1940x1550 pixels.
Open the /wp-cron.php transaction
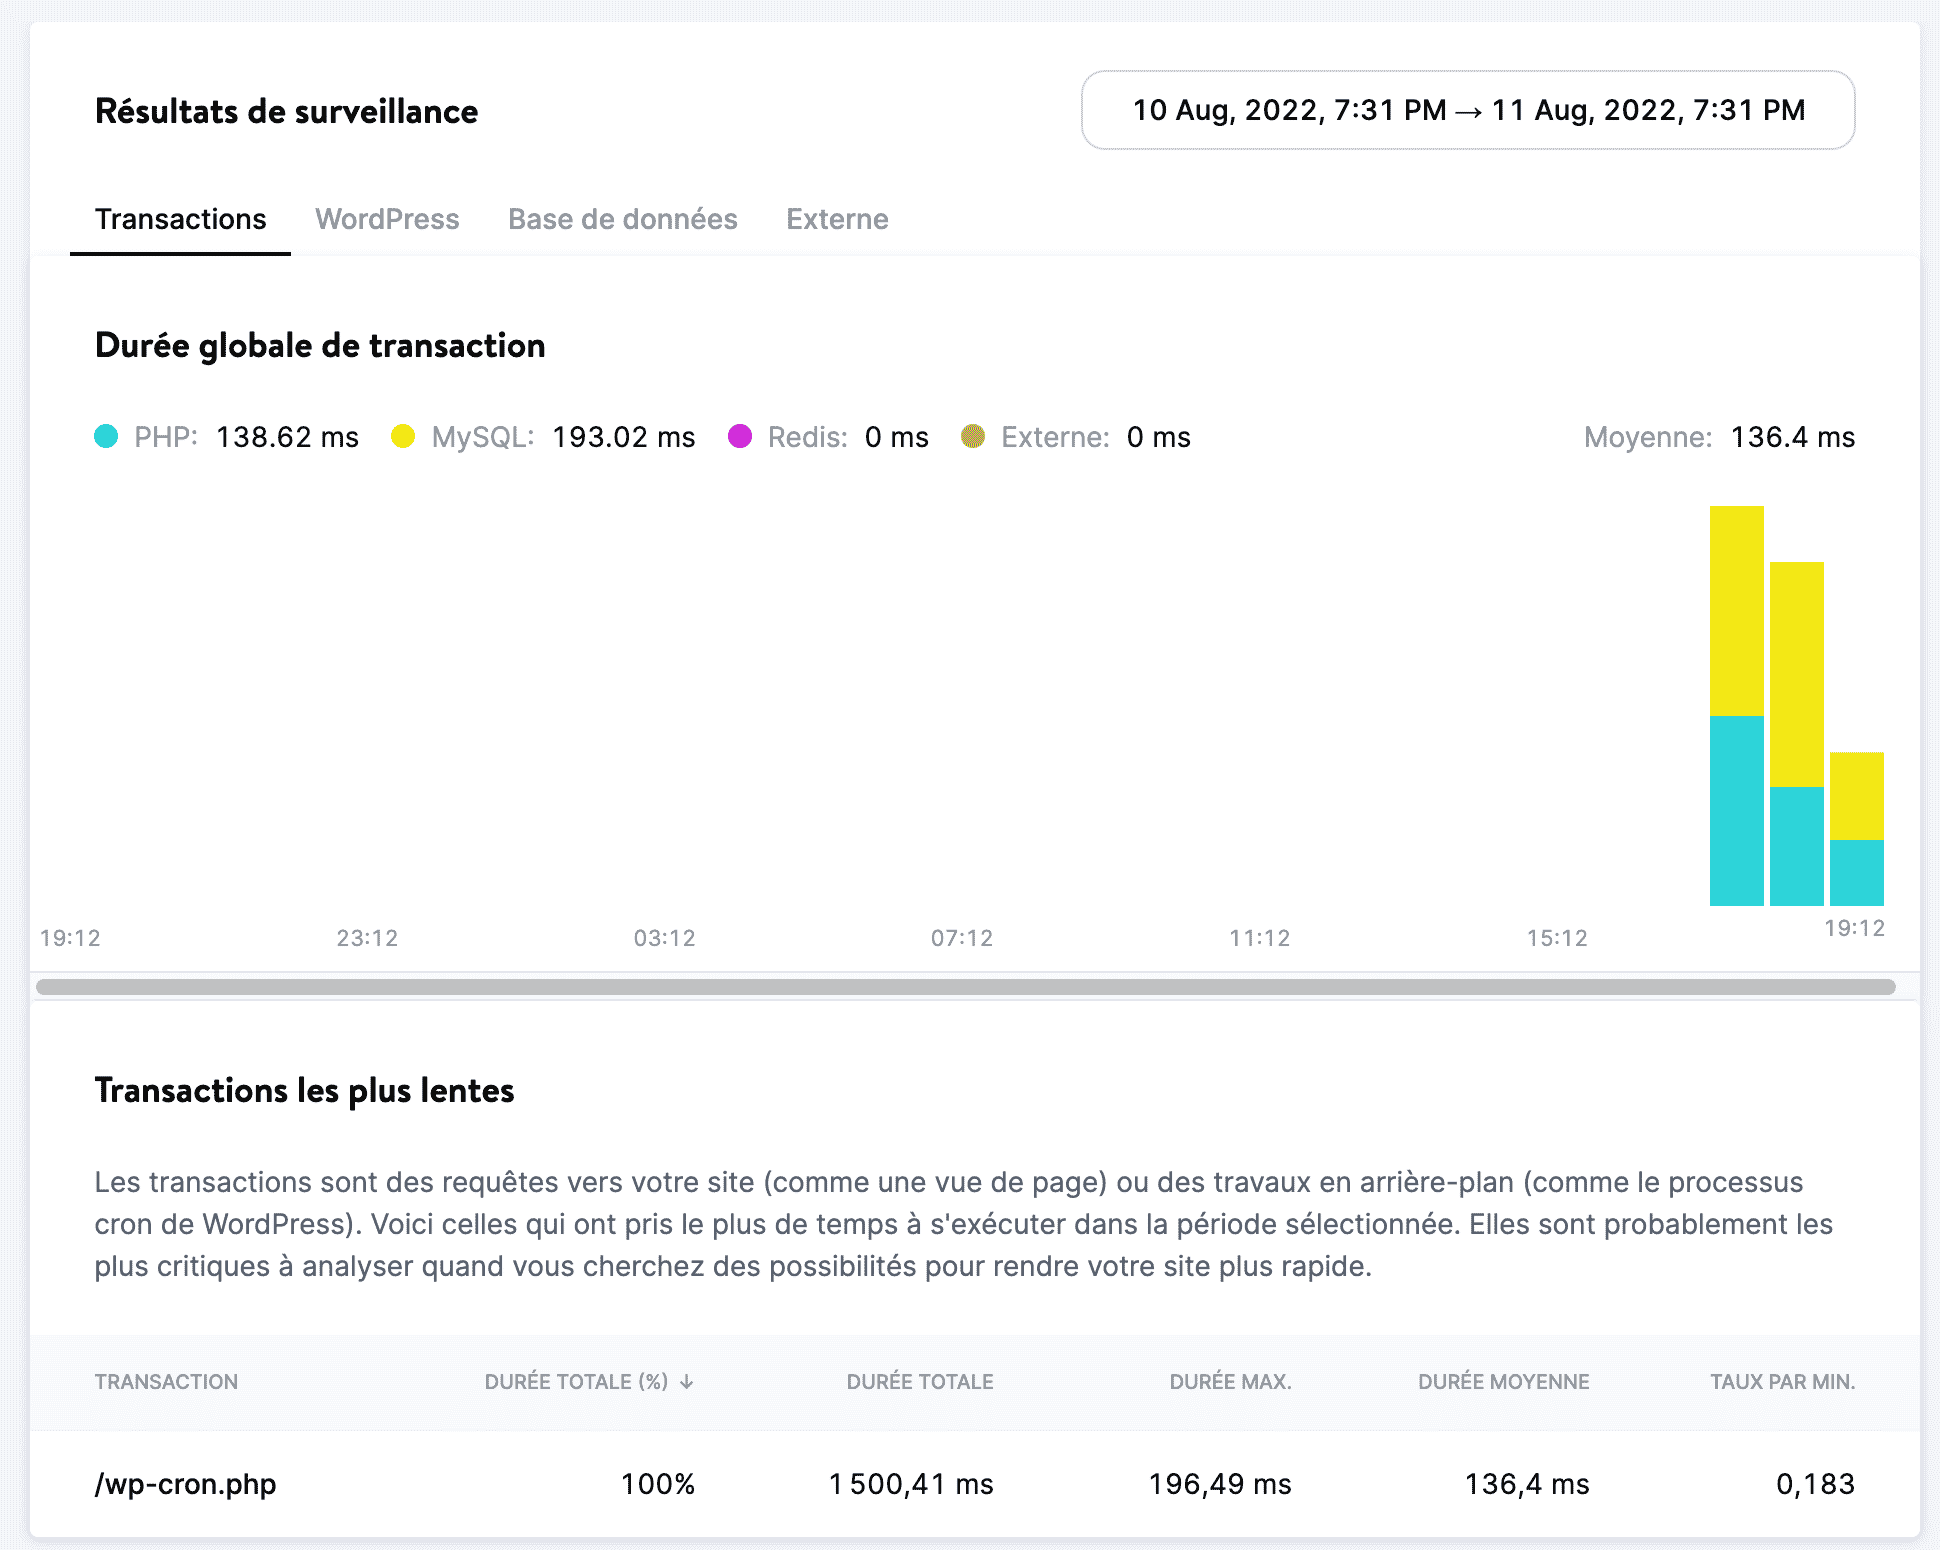185,1484
